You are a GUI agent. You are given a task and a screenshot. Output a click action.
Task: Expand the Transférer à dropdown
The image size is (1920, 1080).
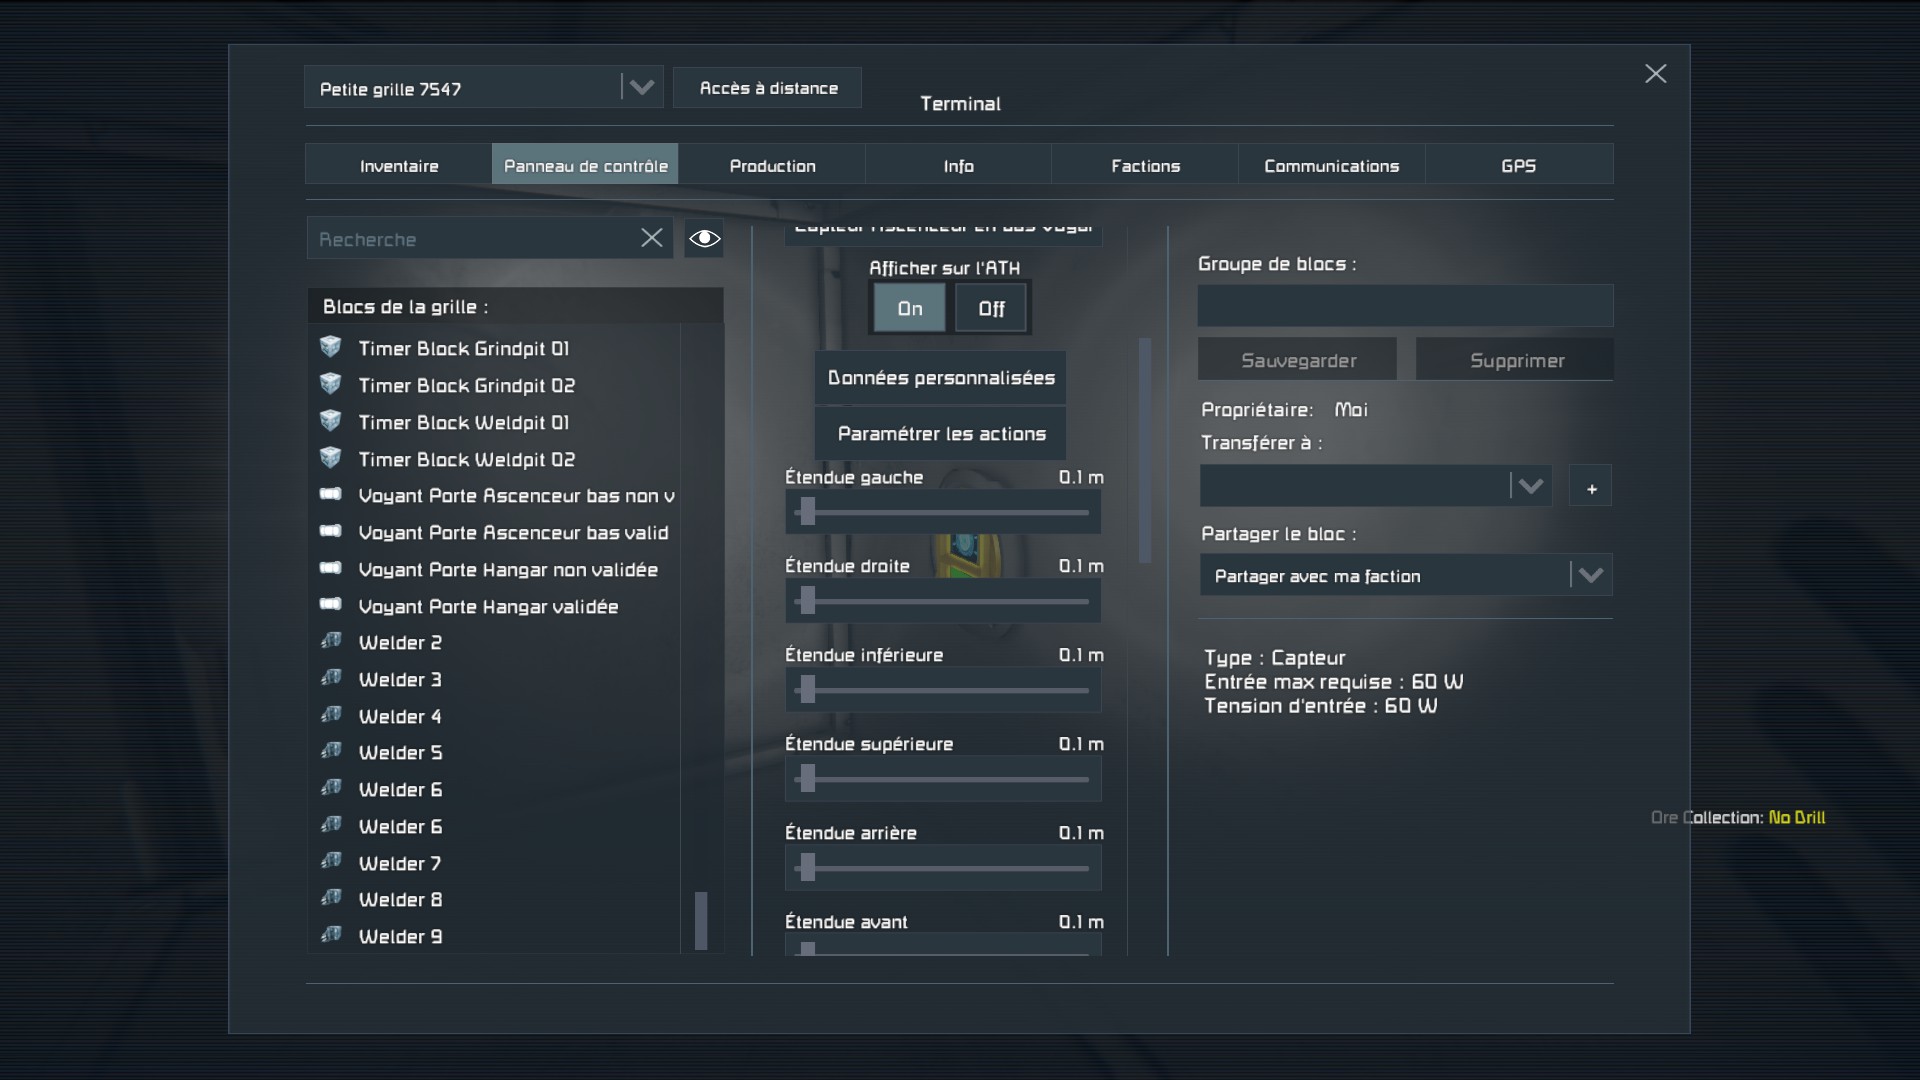[x=1530, y=487]
